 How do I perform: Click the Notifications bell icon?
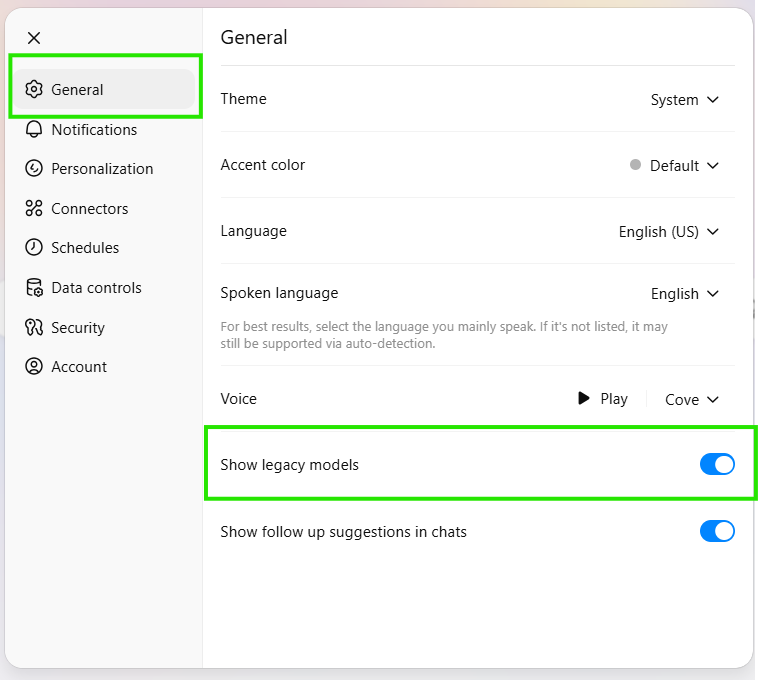pyautogui.click(x=34, y=130)
